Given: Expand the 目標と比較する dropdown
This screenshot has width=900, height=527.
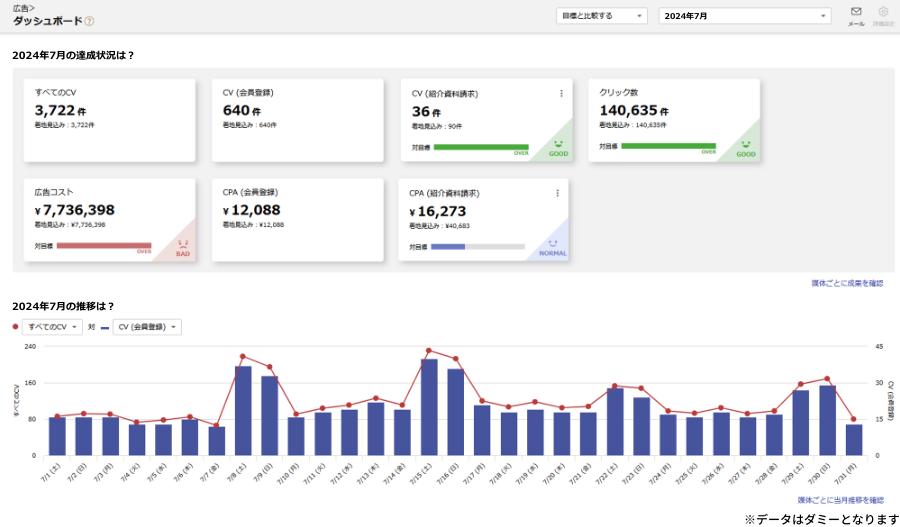Looking at the screenshot, I should (602, 16).
